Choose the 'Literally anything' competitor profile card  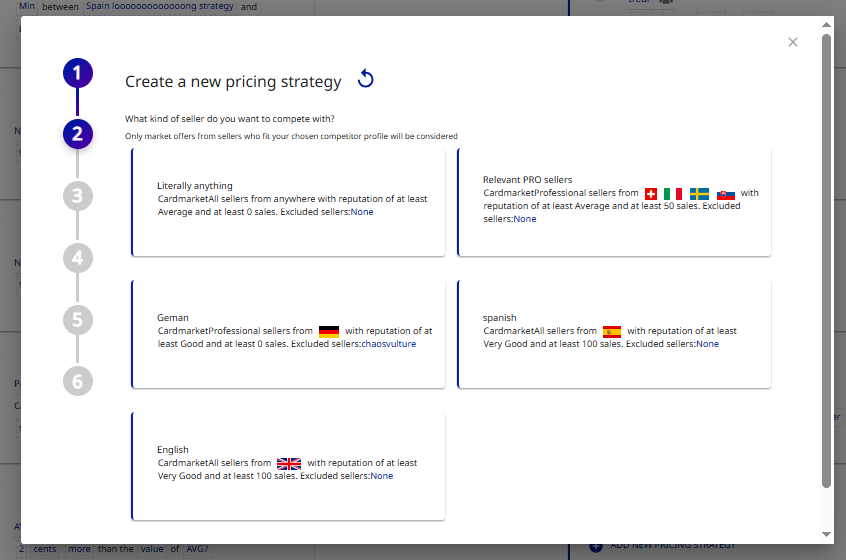[288, 202]
